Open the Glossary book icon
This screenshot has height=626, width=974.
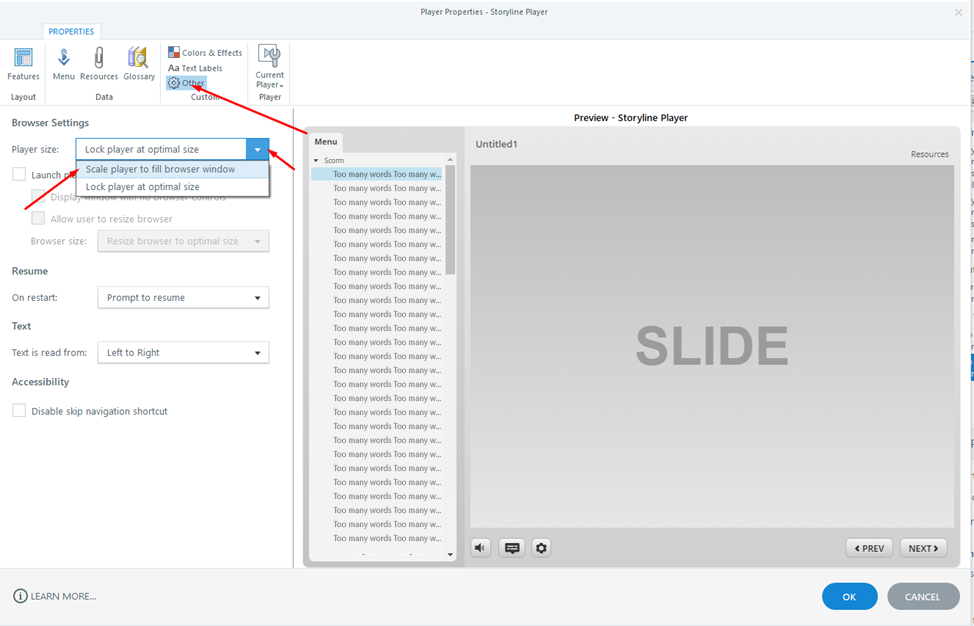[x=139, y=63]
